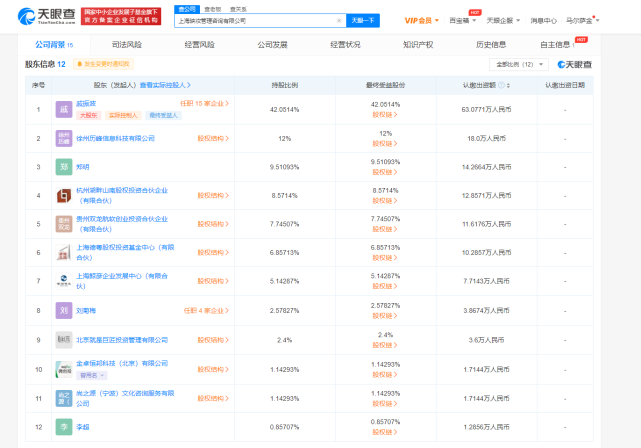Screen dimensions: 641x448
Task: Open 股权结构 for 上海德粤股权投资基金中心
Action: click(213, 253)
